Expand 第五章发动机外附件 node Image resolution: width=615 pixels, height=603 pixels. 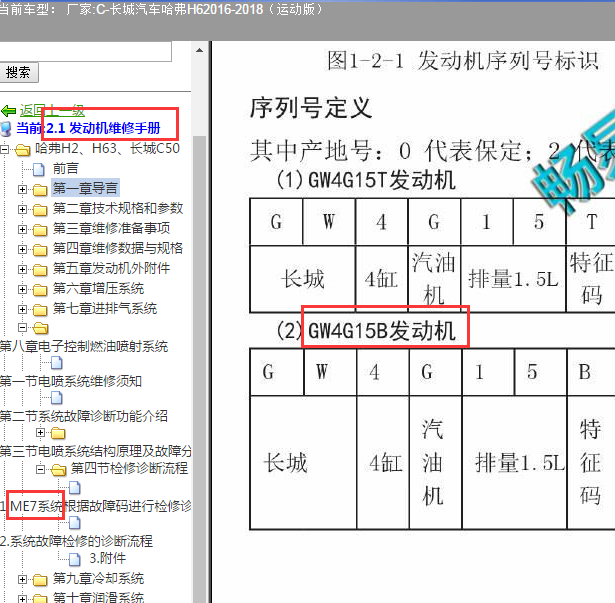(22, 270)
